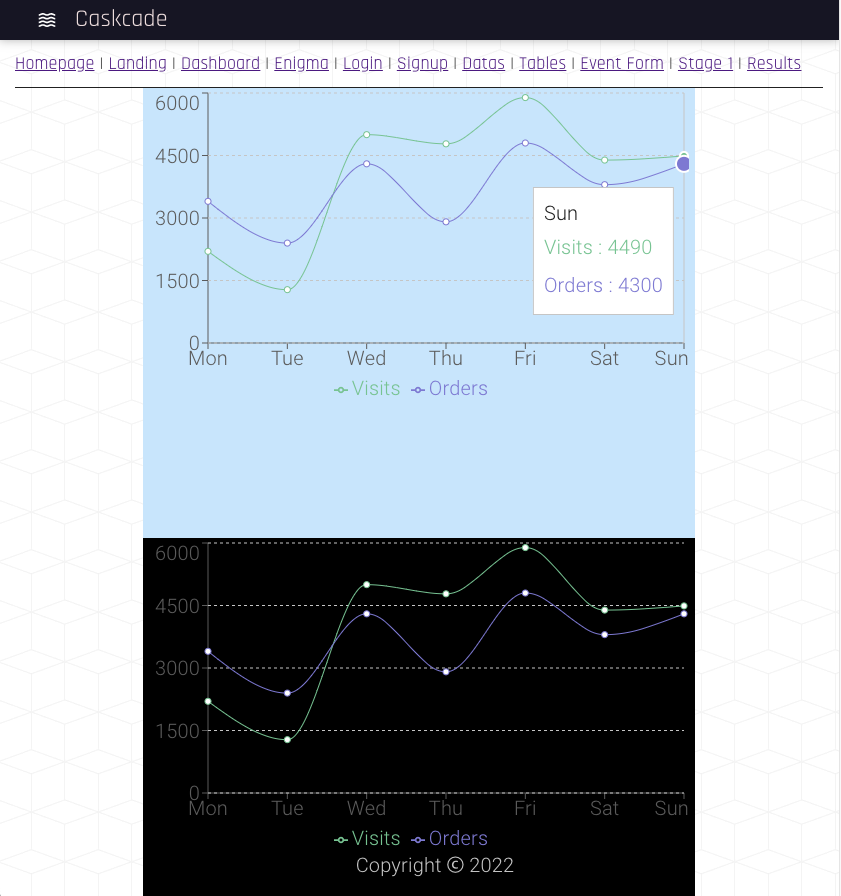The width and height of the screenshot is (841, 896).
Task: Go to the Landing page link
Action: coord(138,63)
